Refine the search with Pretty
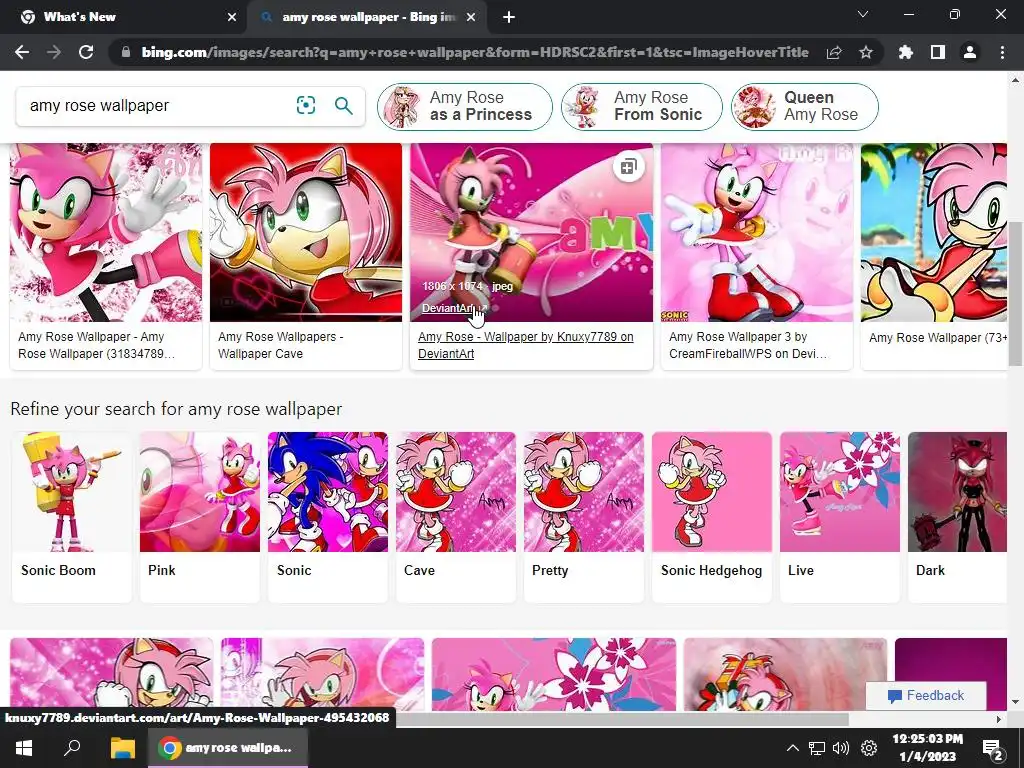Screen dimensions: 1024x768 [x=584, y=517]
